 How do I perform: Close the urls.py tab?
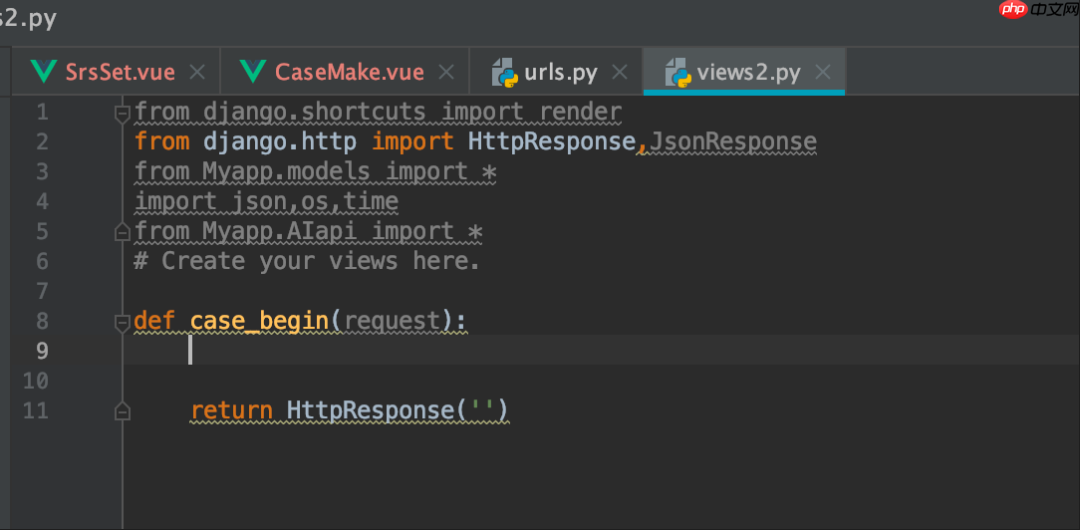click(620, 72)
